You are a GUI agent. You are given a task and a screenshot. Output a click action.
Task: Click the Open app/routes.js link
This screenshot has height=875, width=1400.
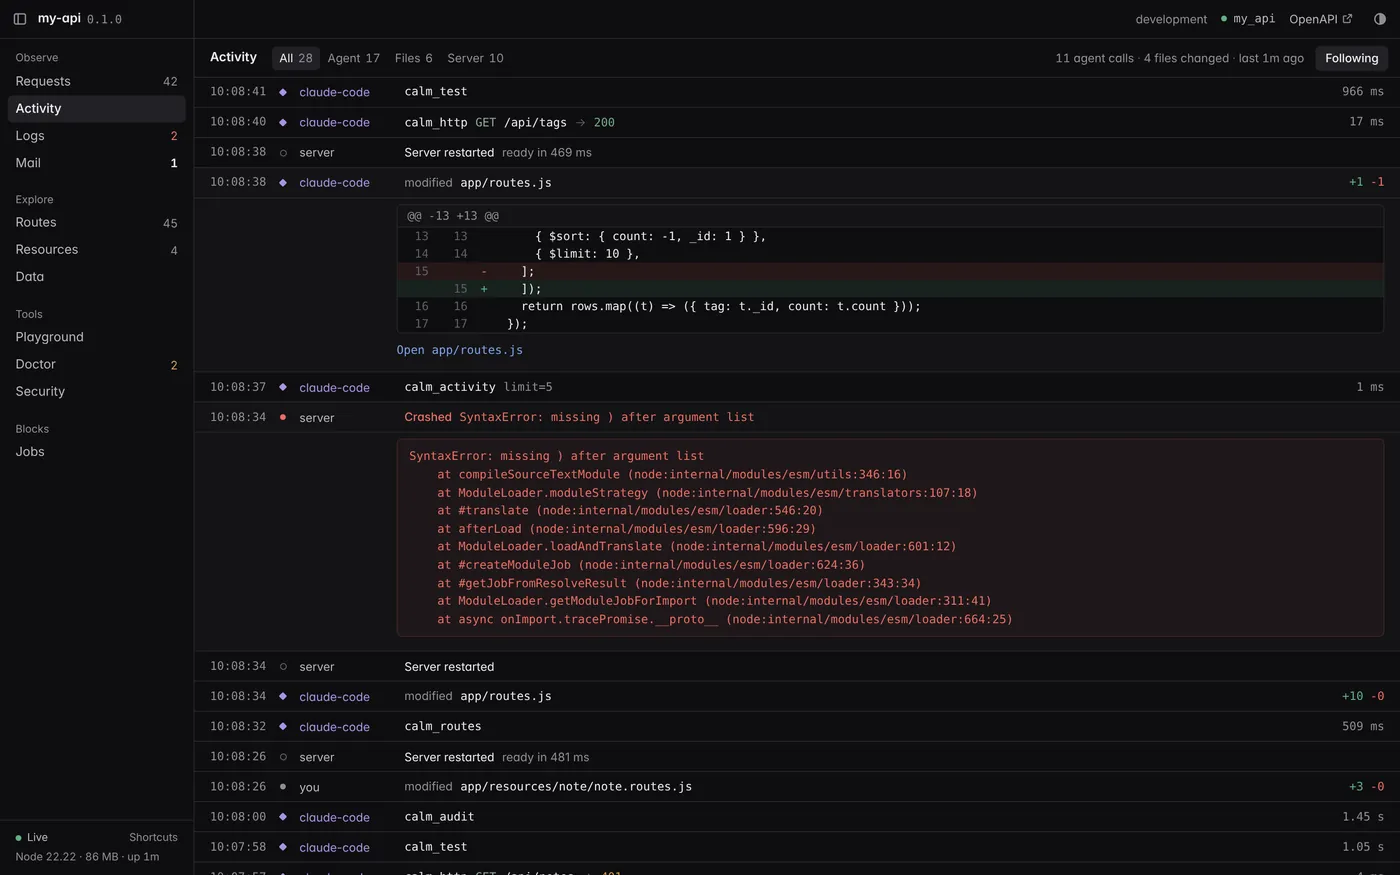459,350
